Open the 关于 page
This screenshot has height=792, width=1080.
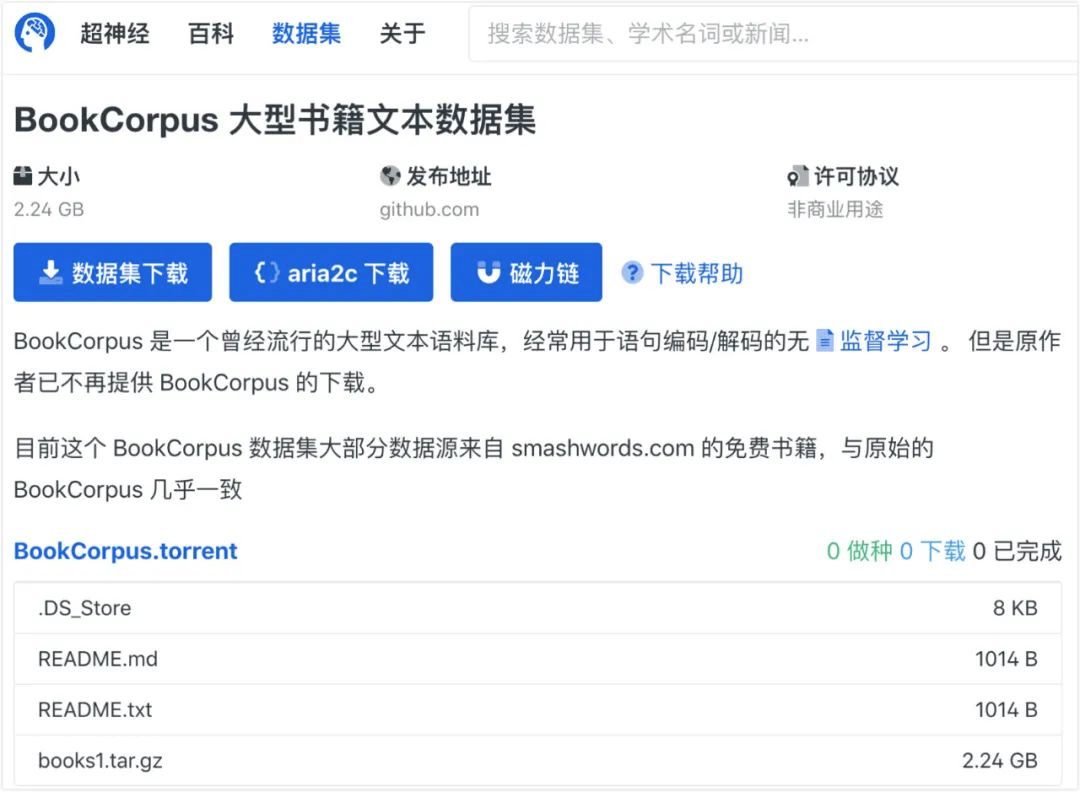tap(402, 33)
